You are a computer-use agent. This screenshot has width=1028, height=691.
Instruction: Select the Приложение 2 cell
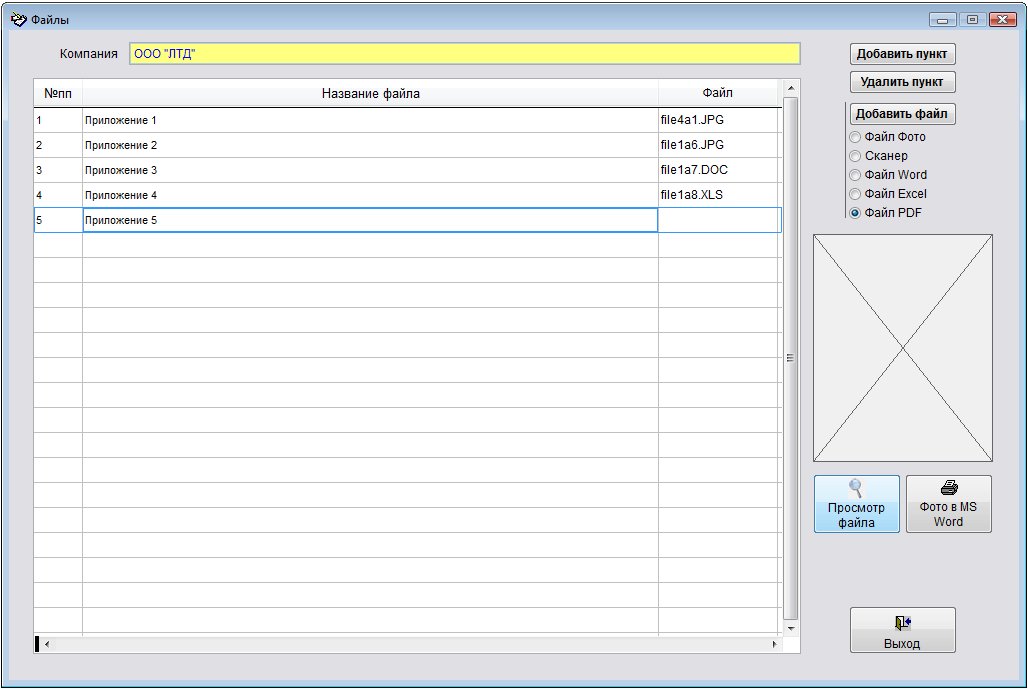(x=370, y=146)
